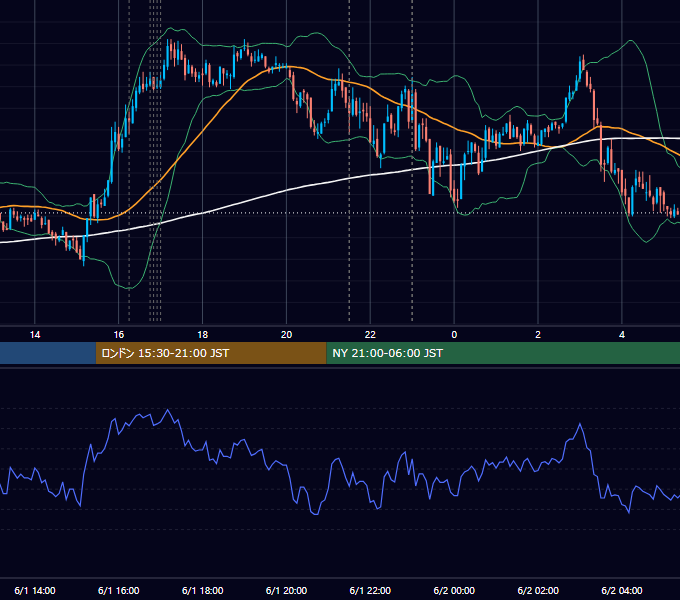This screenshot has height=600, width=680.
Task: Select the NY 21:00-06:00 JST session bar
Action: 503,353
